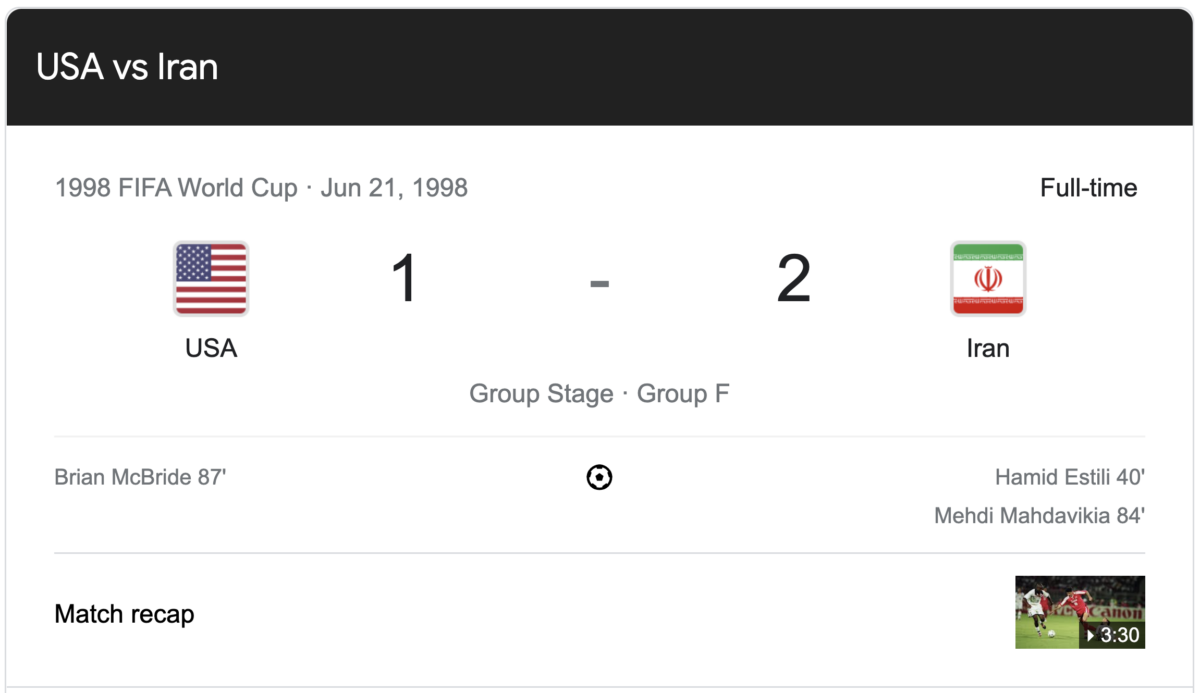Click the dark header bar
Image resolution: width=1200 pixels, height=693 pixels.
click(x=600, y=68)
